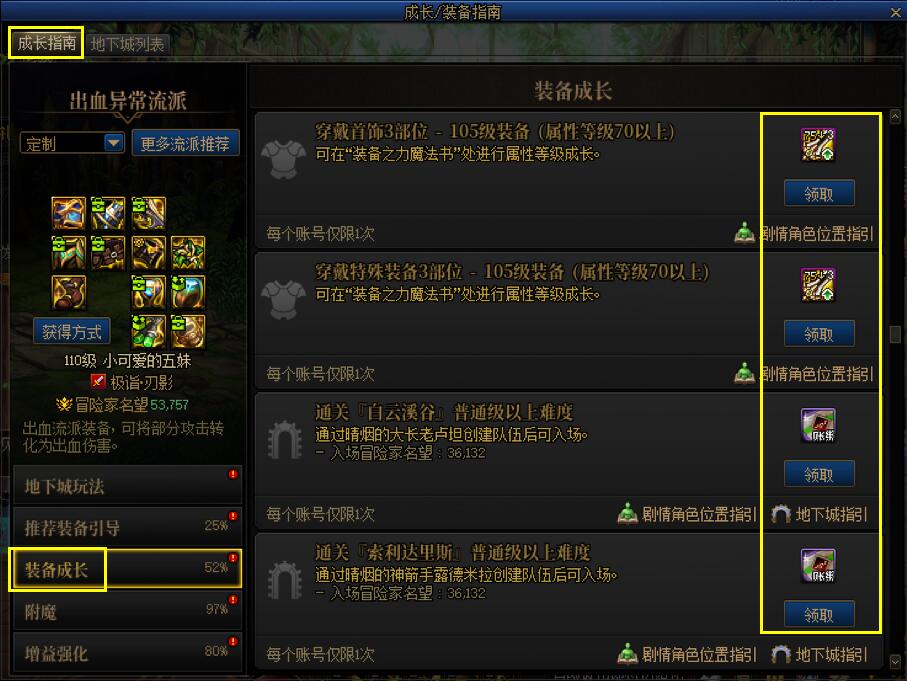907x681 pixels.
Task: Click the 获得方式 button
Action: click(x=71, y=332)
